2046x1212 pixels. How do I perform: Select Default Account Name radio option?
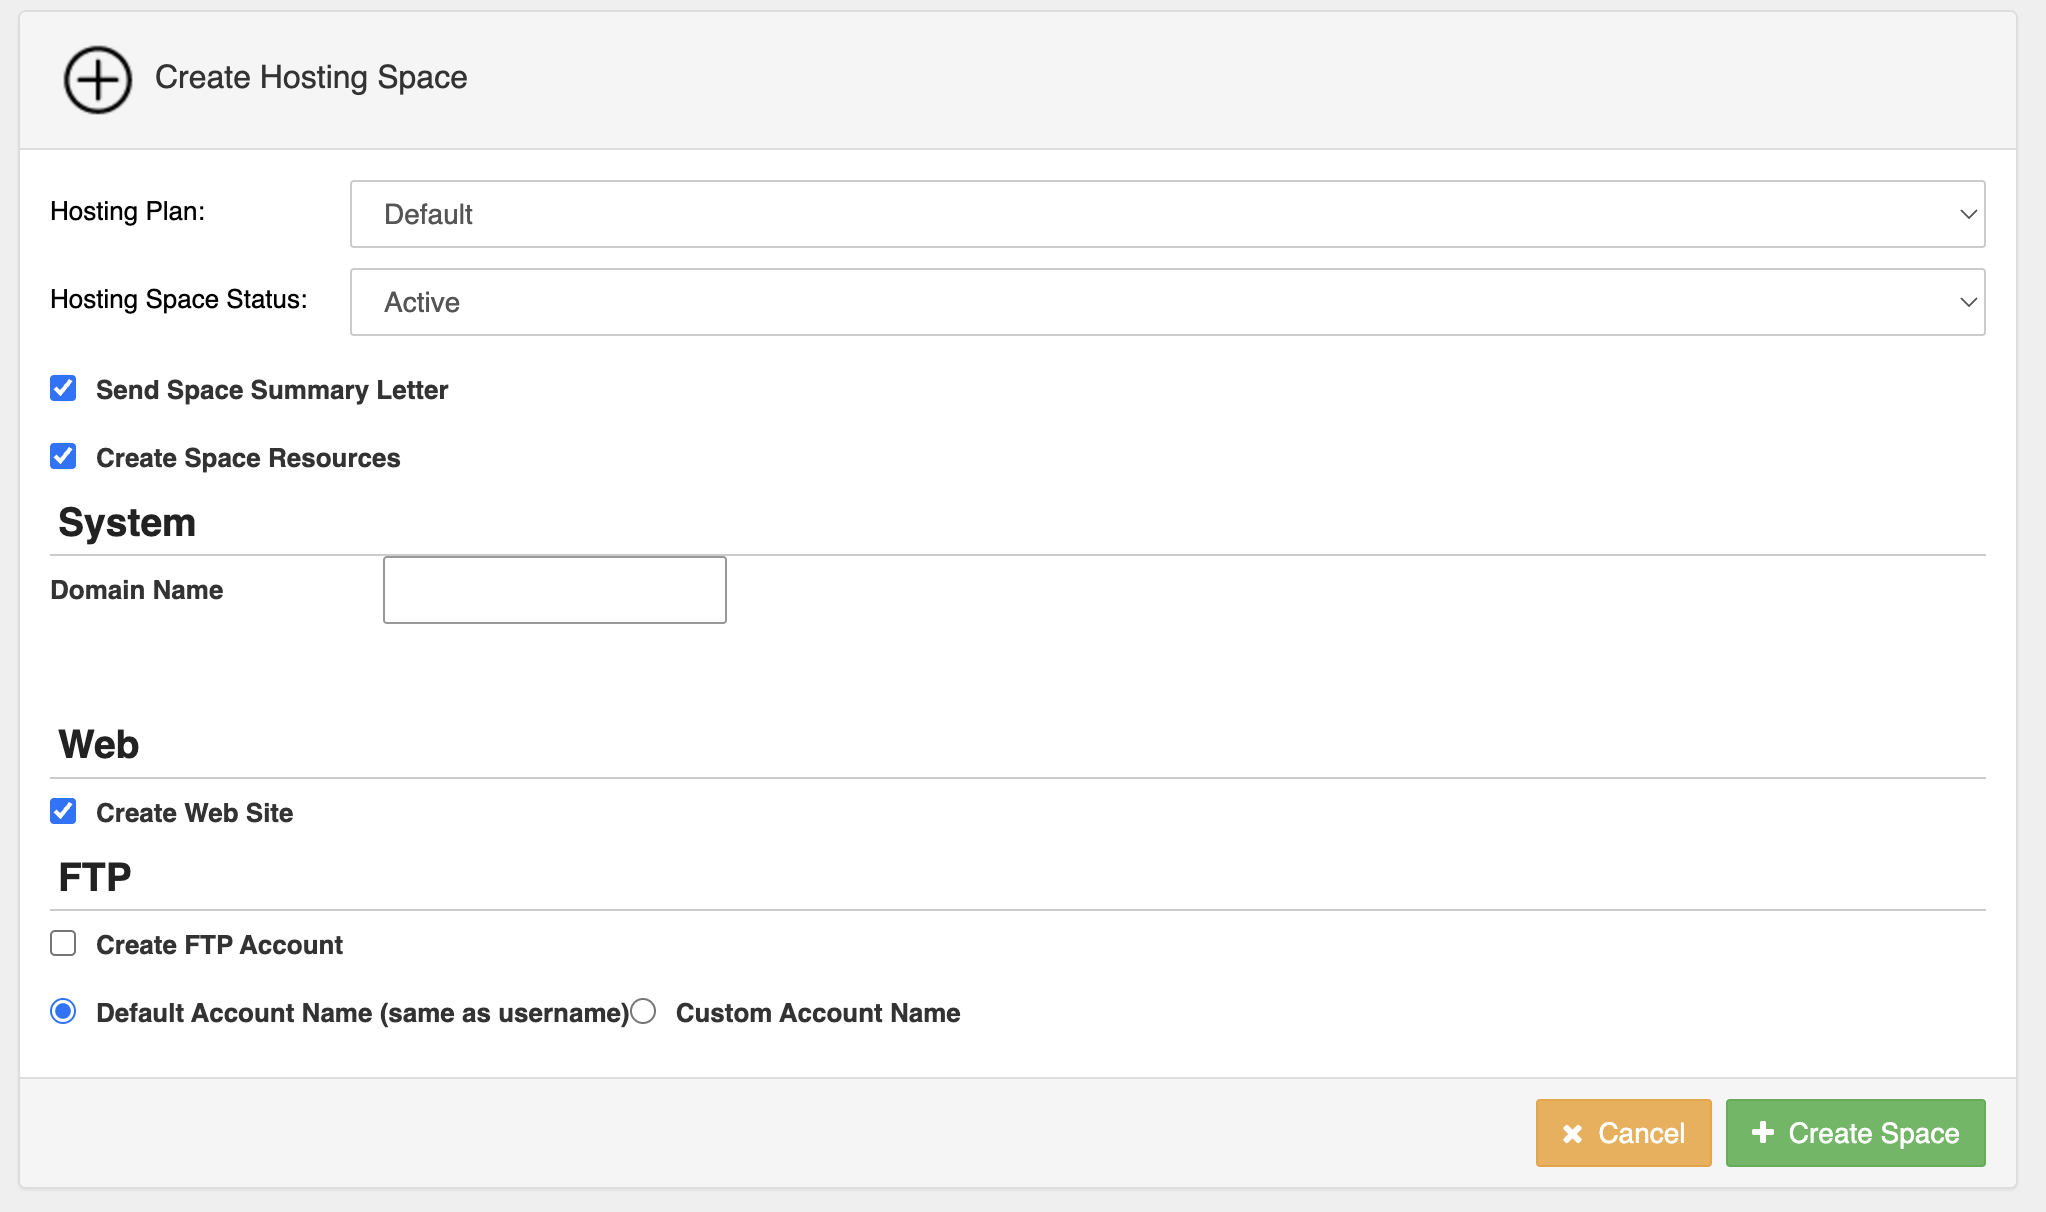[x=63, y=1012]
